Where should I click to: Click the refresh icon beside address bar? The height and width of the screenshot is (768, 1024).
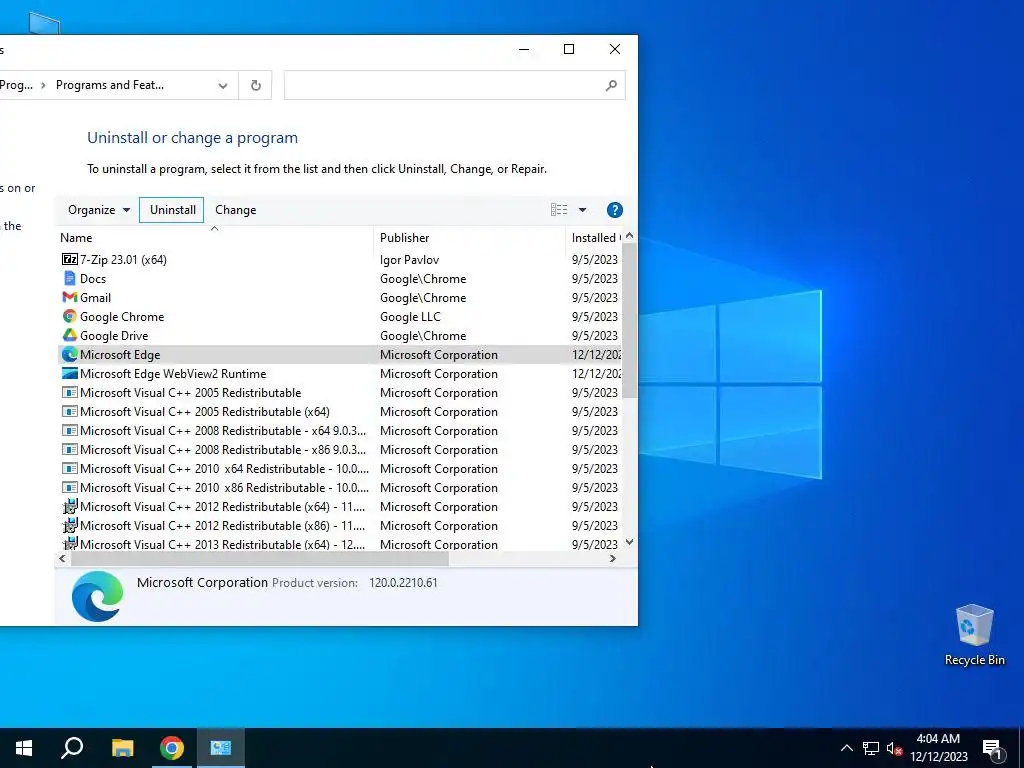pos(255,85)
